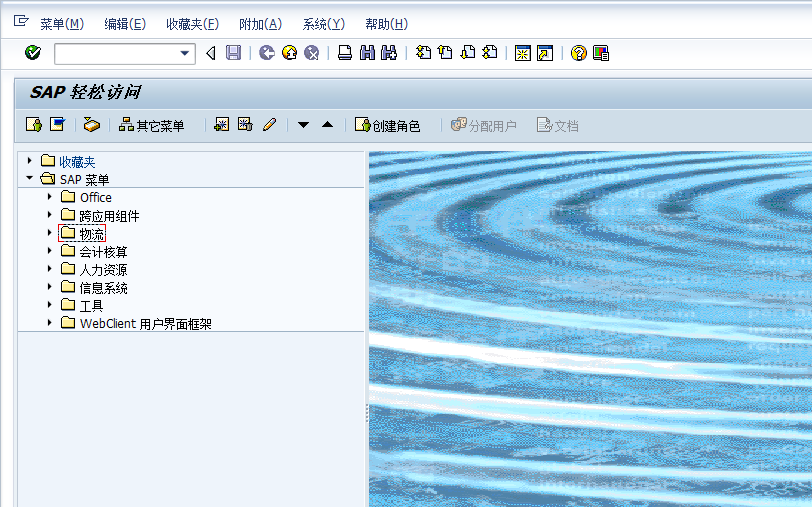Click the First Page icon

pos(423,53)
